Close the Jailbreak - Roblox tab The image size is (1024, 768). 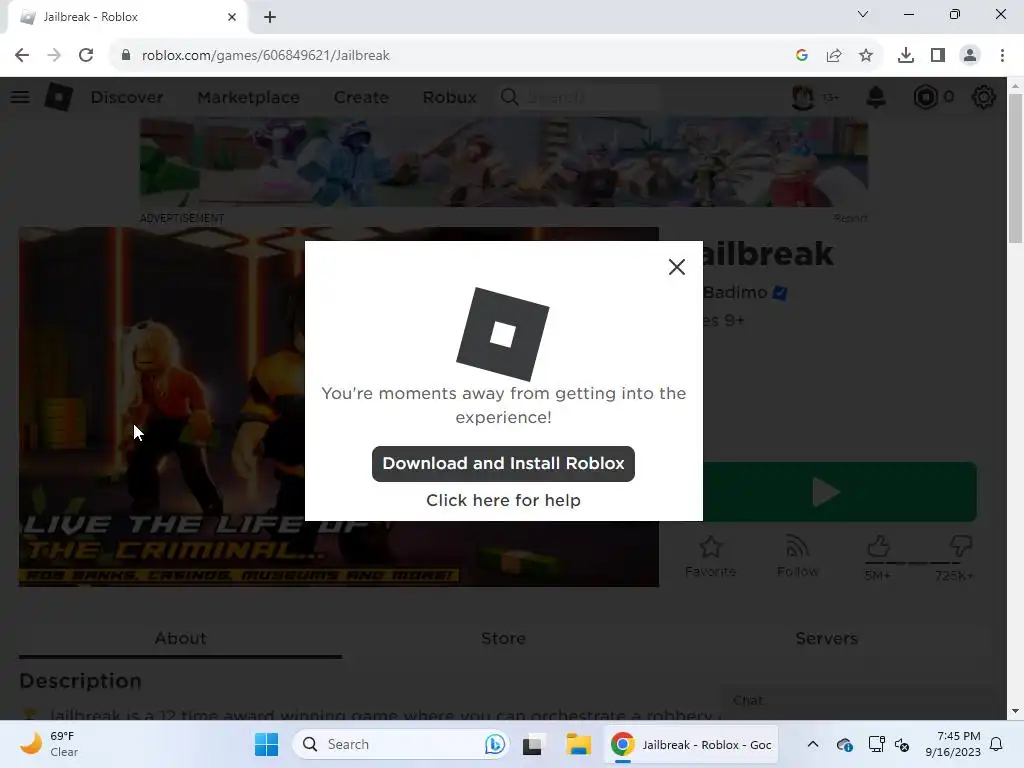pos(232,17)
